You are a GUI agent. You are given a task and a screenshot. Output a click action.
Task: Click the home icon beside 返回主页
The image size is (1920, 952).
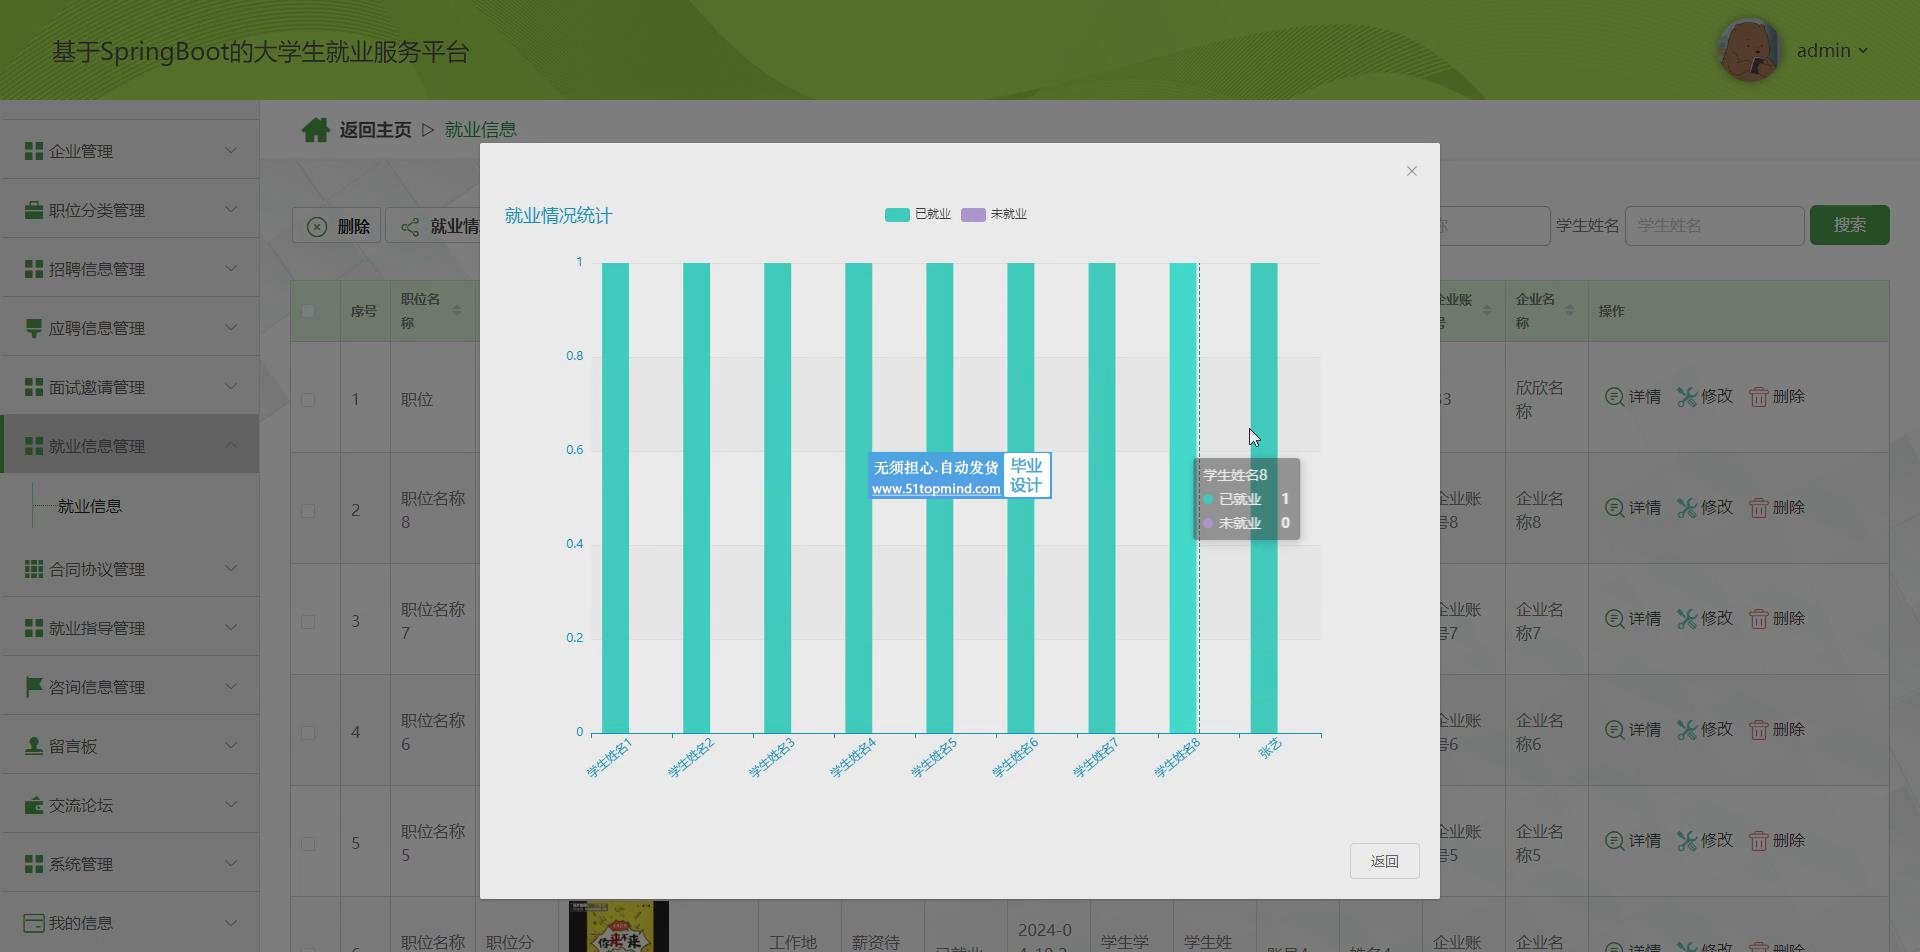[x=315, y=129]
